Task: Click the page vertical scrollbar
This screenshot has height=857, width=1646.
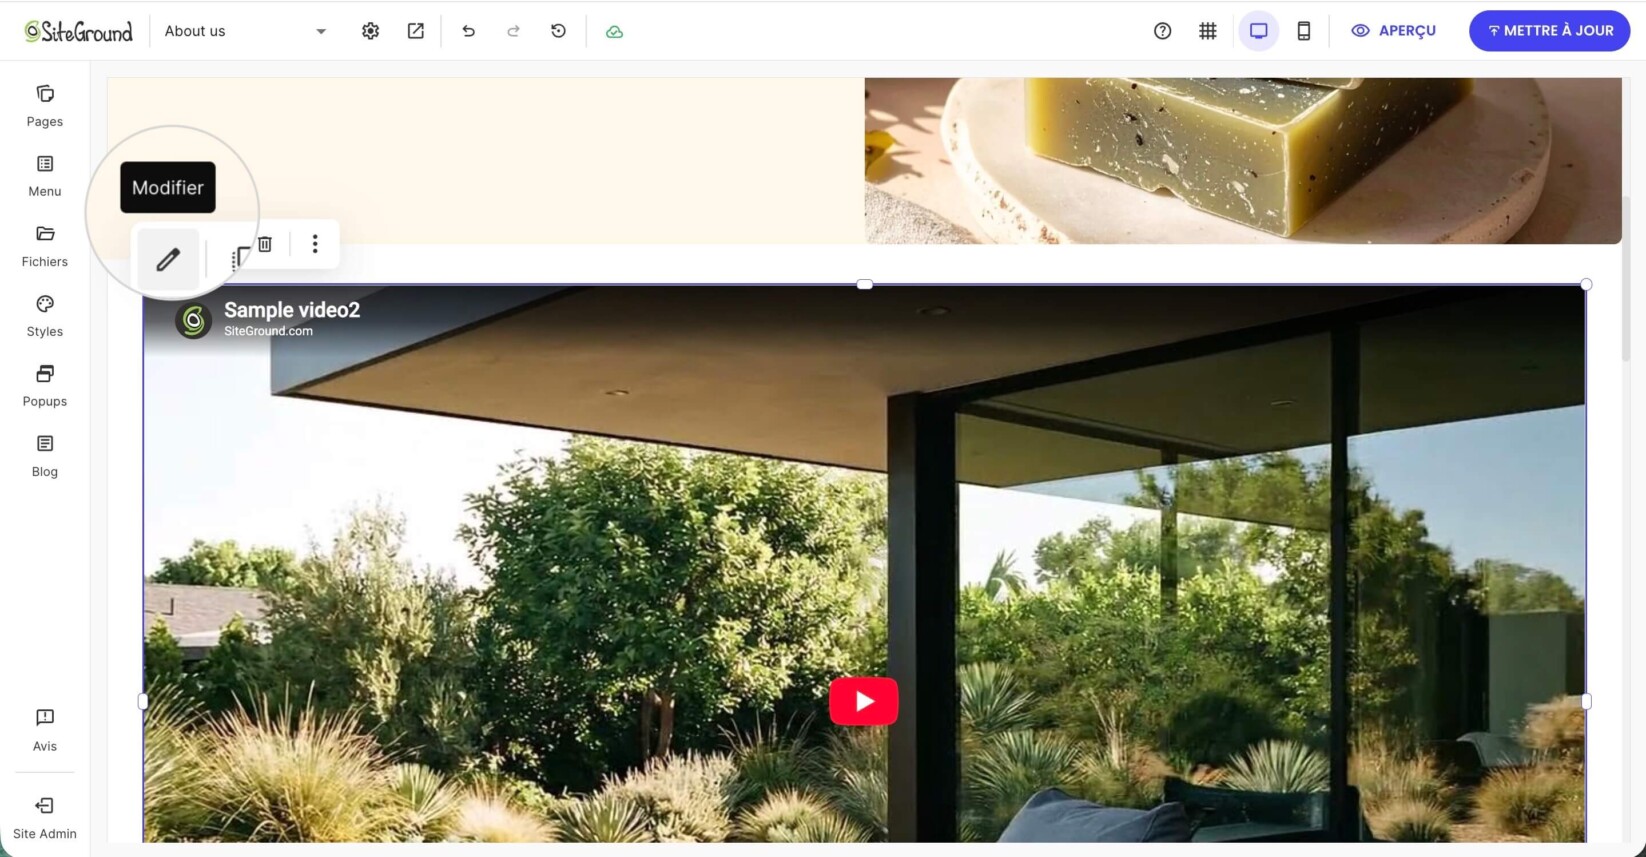Action: [1626, 280]
